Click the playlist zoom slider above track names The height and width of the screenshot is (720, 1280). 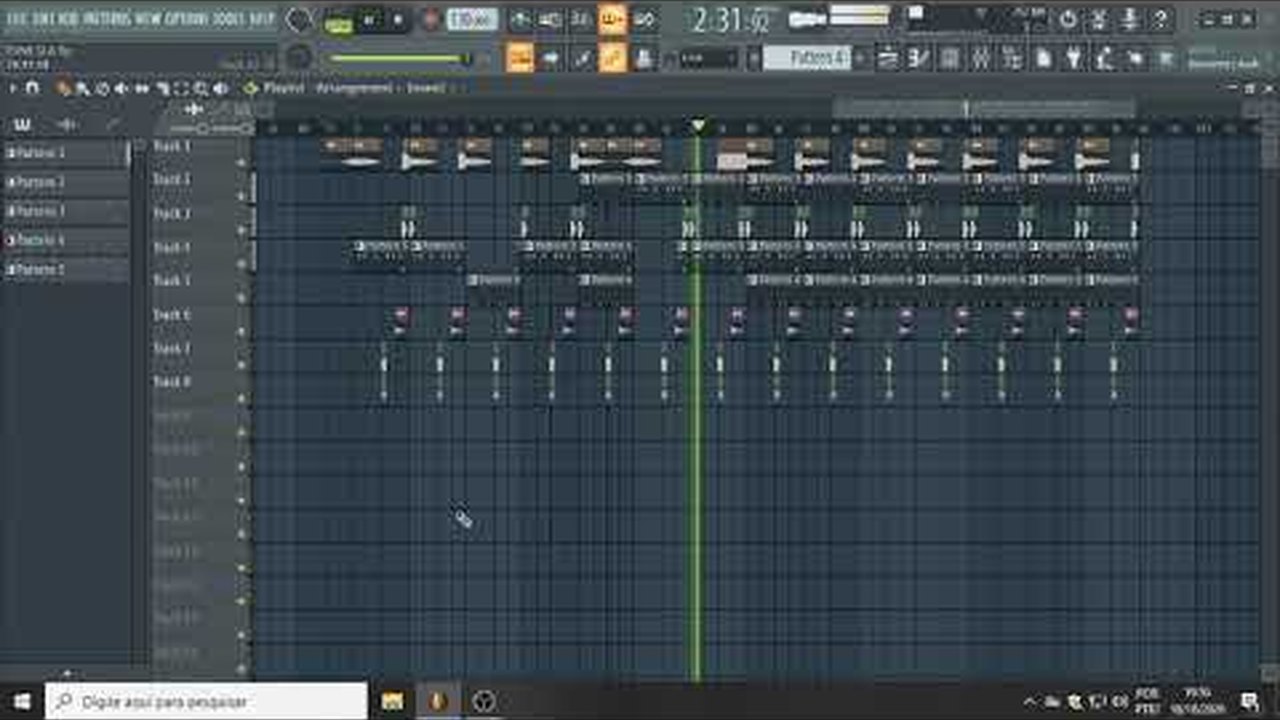tap(210, 128)
